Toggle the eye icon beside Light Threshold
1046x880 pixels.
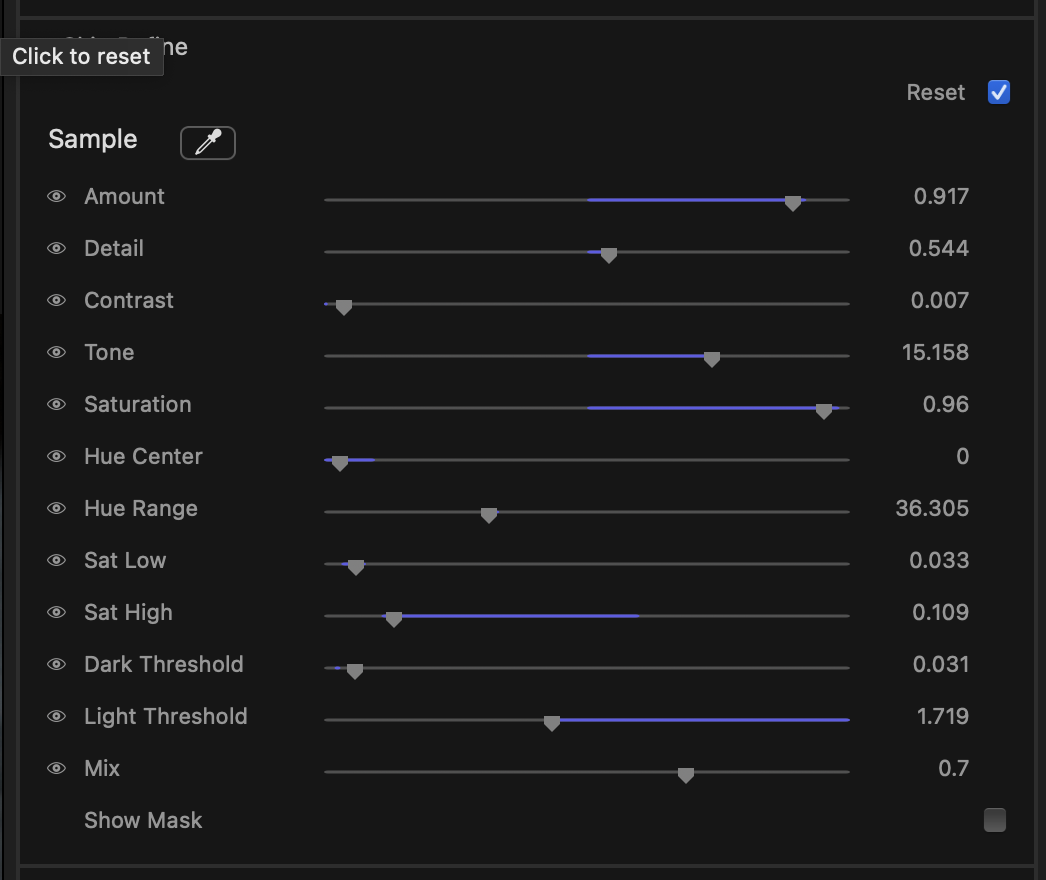tap(57, 717)
